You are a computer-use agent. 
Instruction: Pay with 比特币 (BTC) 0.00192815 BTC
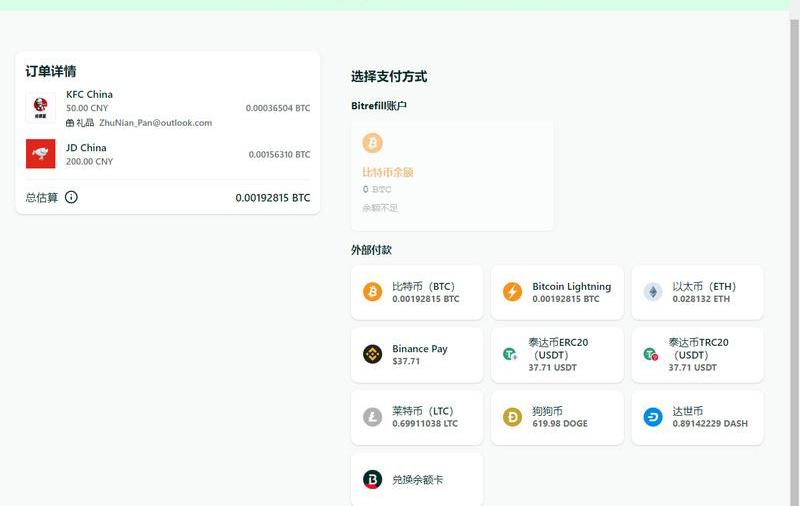(417, 292)
